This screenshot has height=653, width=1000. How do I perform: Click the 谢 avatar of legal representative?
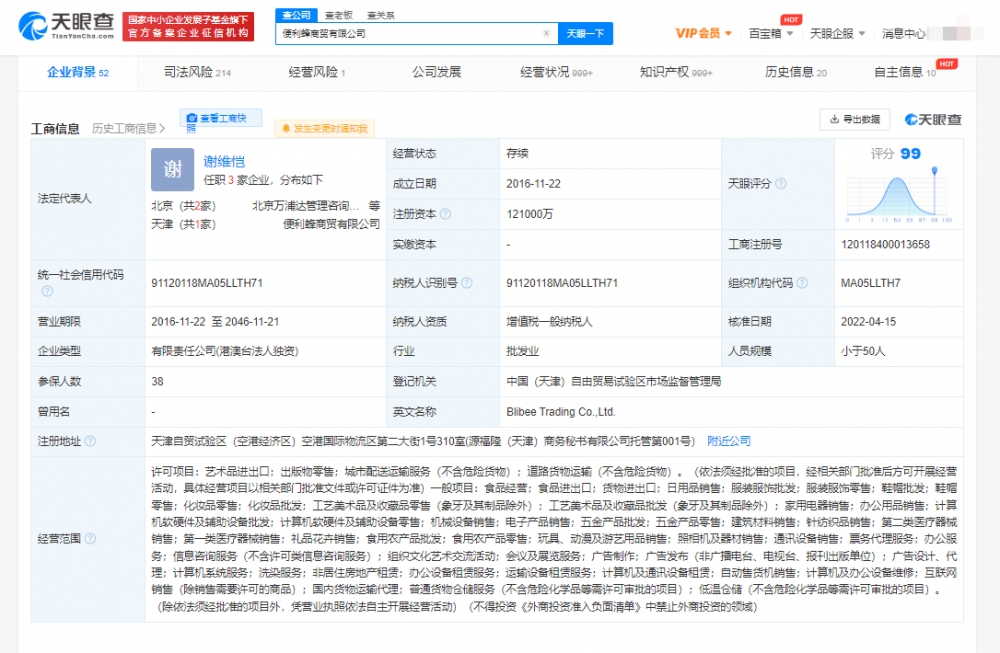[x=172, y=169]
